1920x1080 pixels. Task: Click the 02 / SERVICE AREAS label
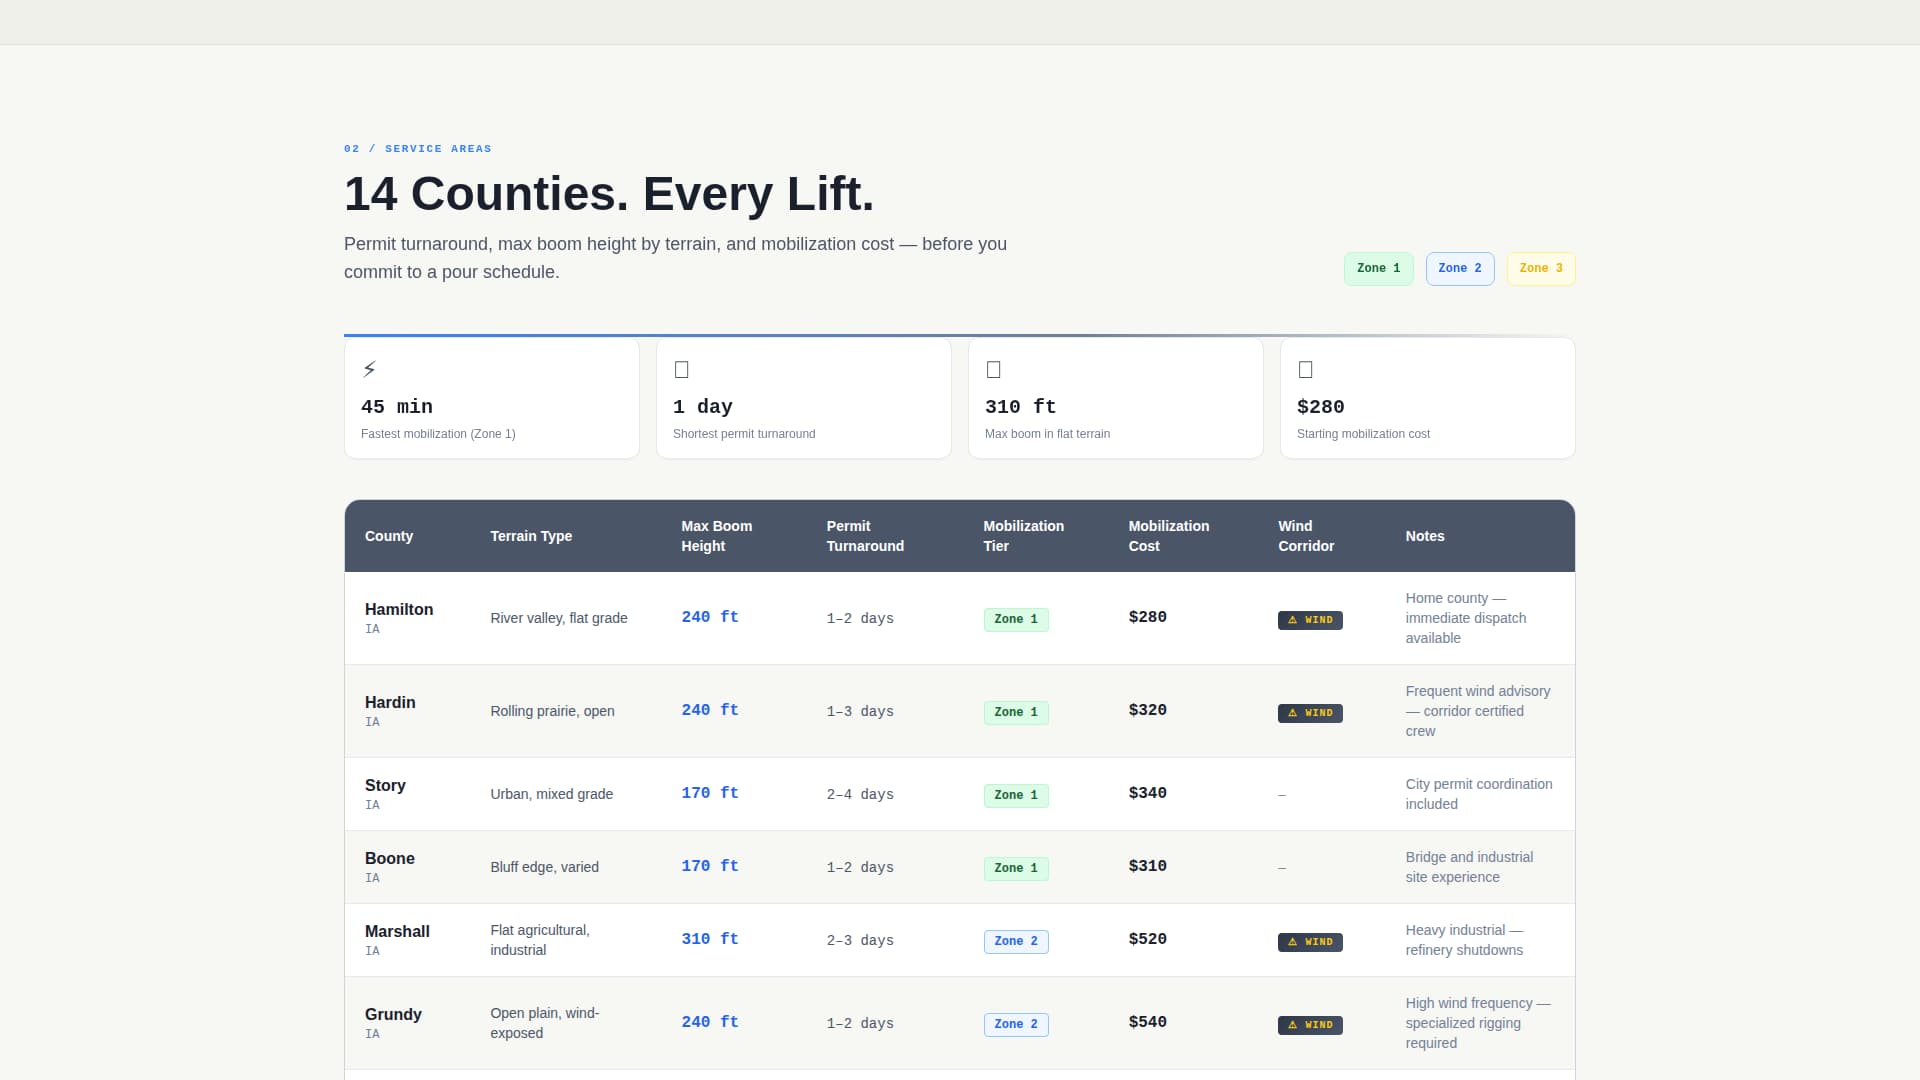(418, 149)
